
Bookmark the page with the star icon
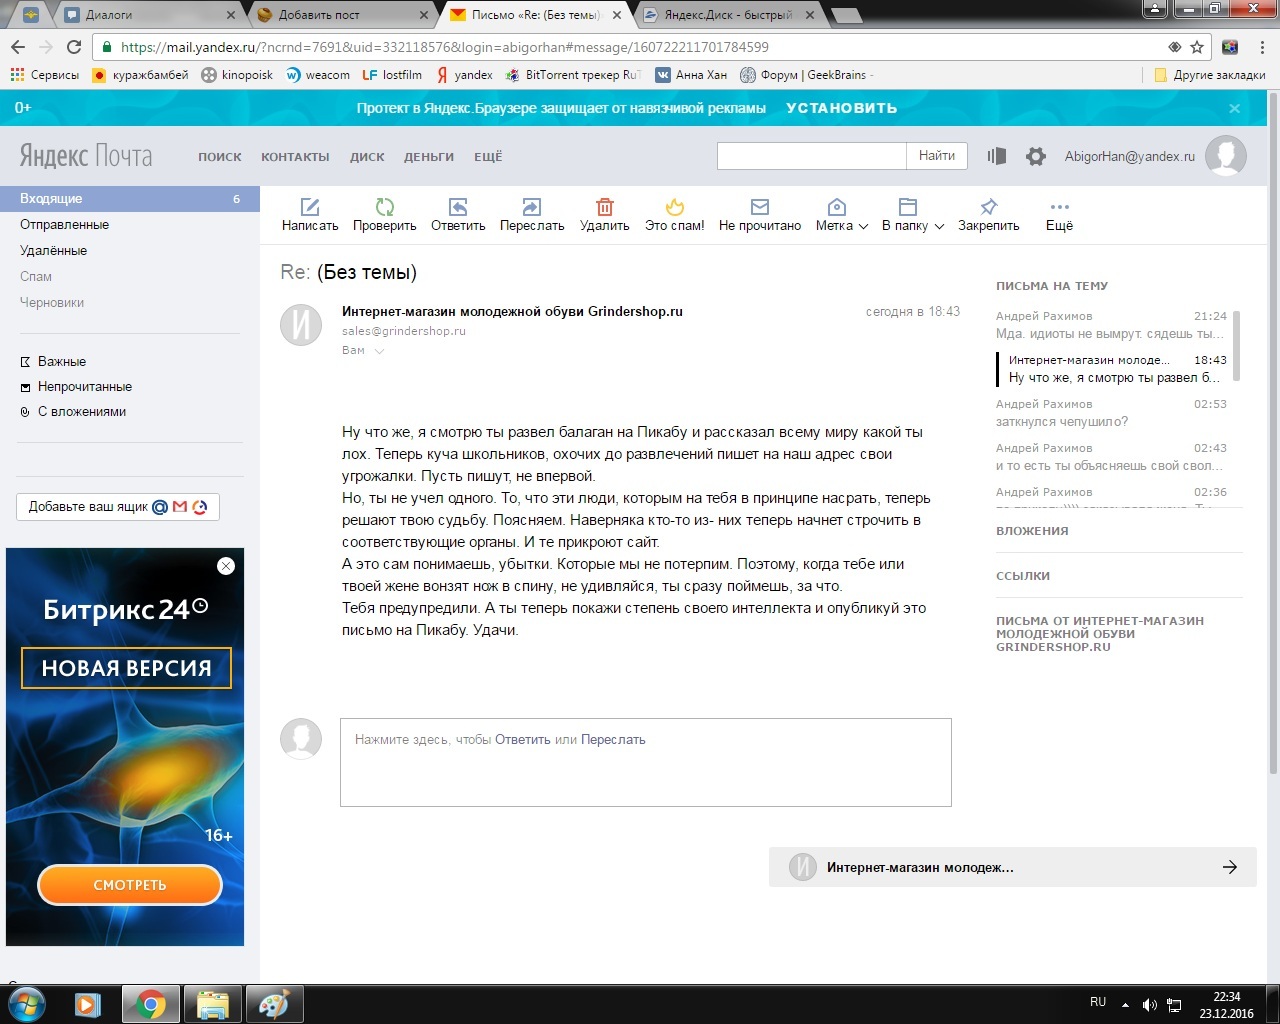(x=1197, y=47)
